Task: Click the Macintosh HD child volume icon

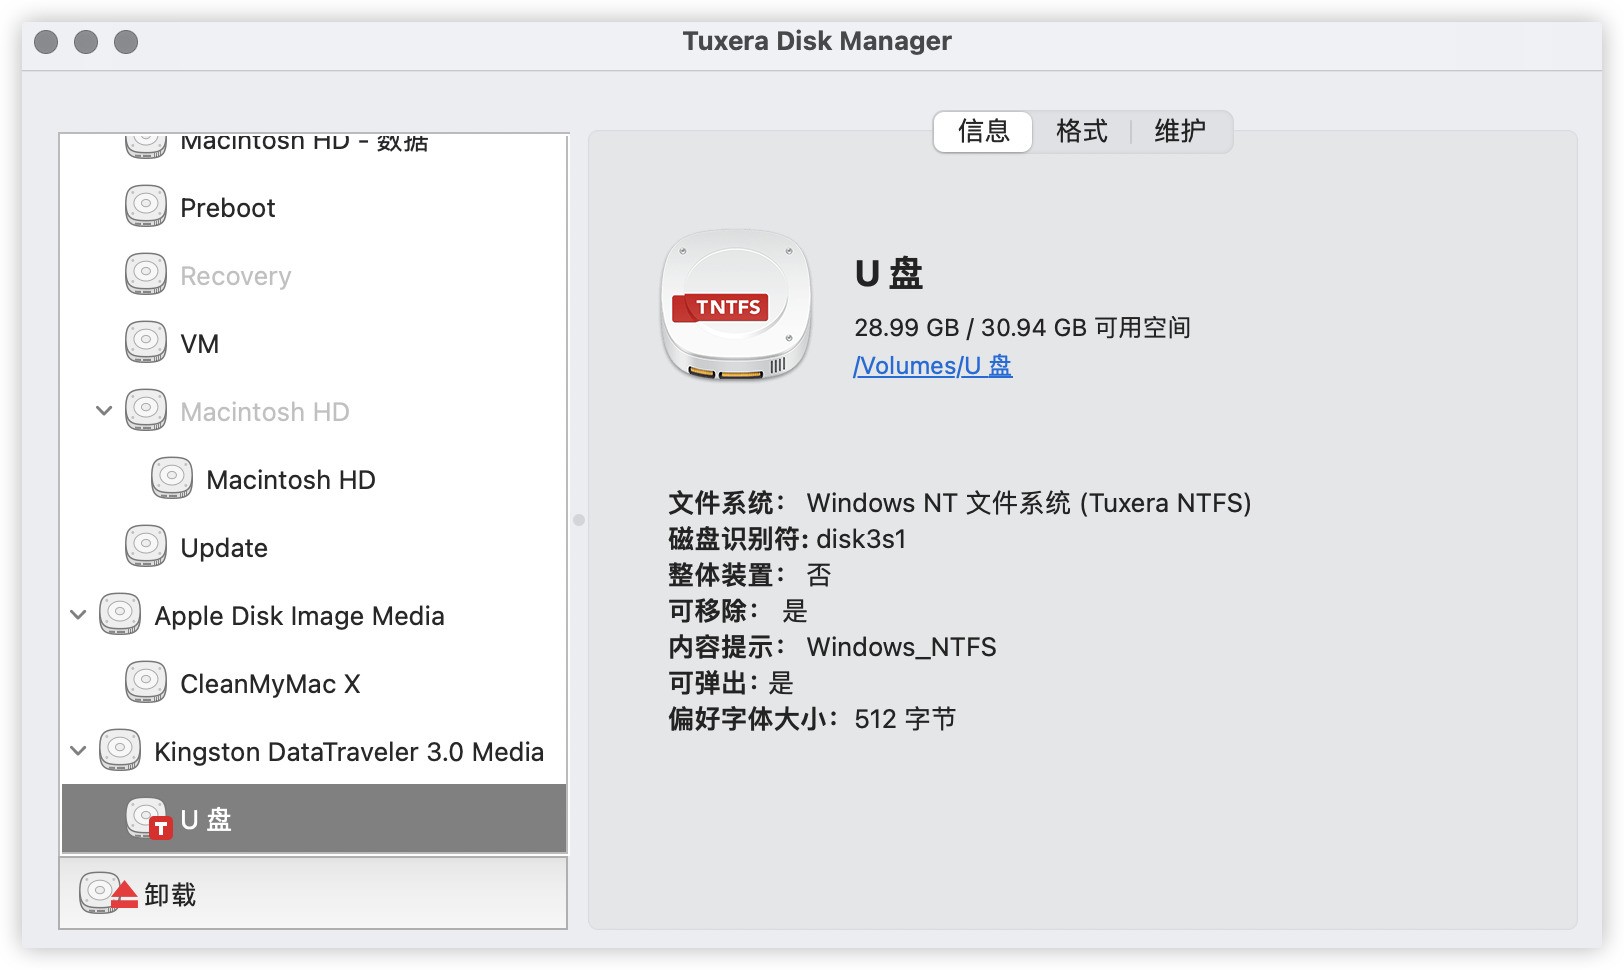Action: (x=172, y=478)
